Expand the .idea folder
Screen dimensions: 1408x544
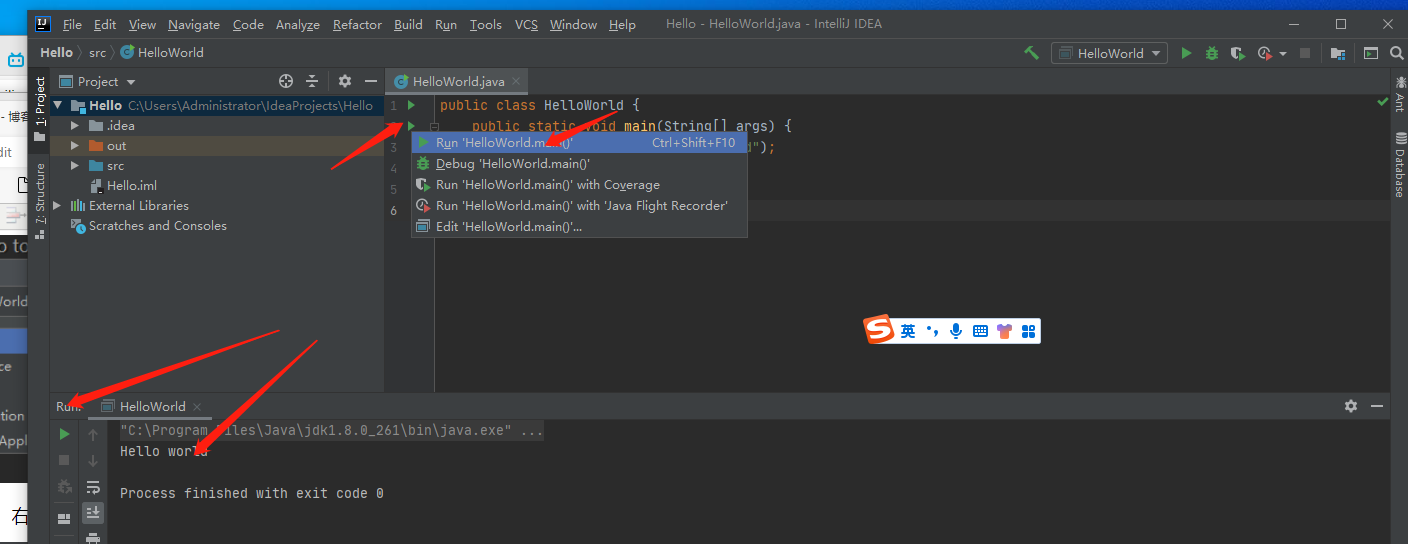75,125
